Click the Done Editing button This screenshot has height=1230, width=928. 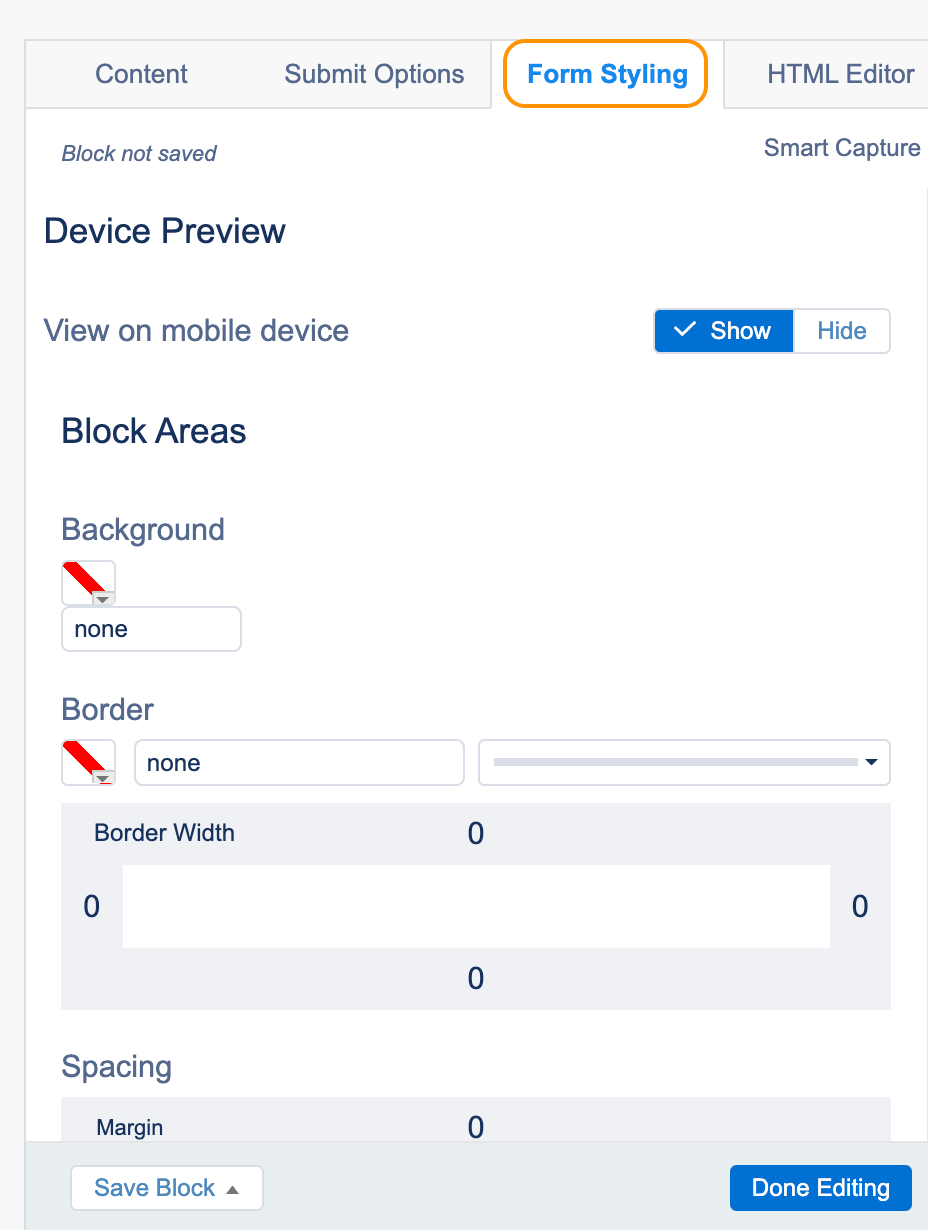point(821,1188)
